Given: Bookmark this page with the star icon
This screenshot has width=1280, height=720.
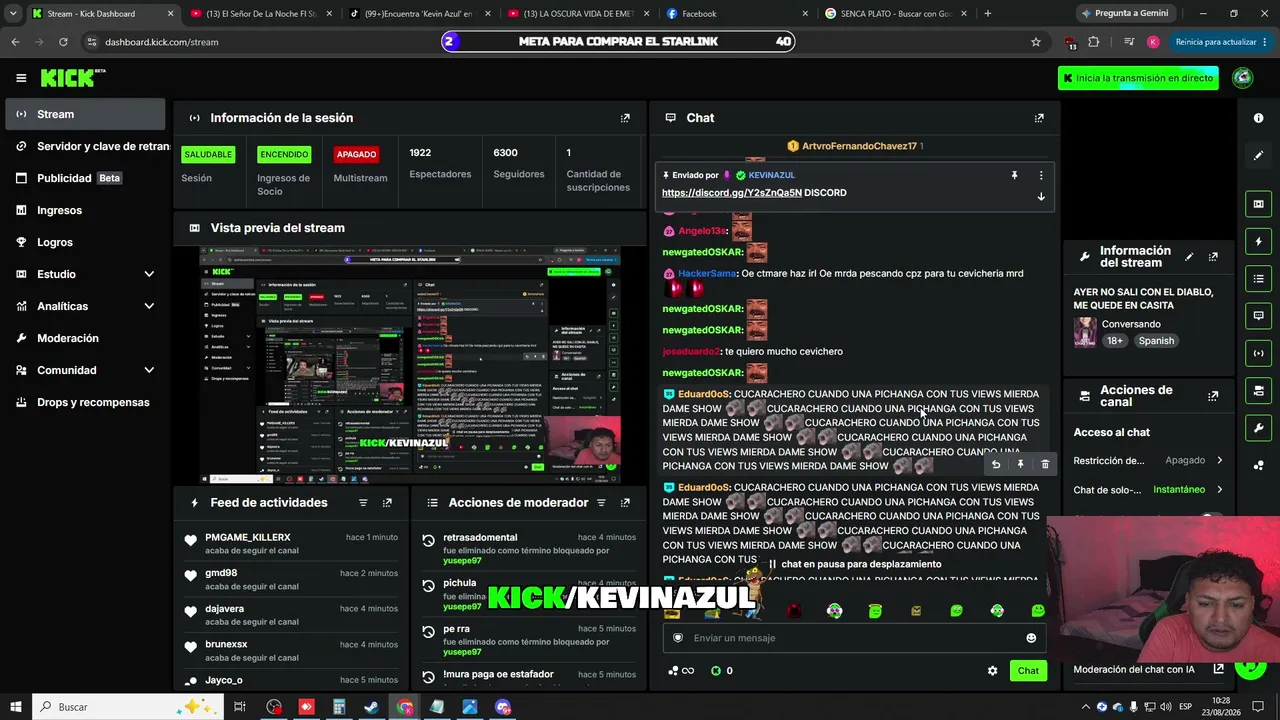Looking at the screenshot, I should tap(1036, 42).
